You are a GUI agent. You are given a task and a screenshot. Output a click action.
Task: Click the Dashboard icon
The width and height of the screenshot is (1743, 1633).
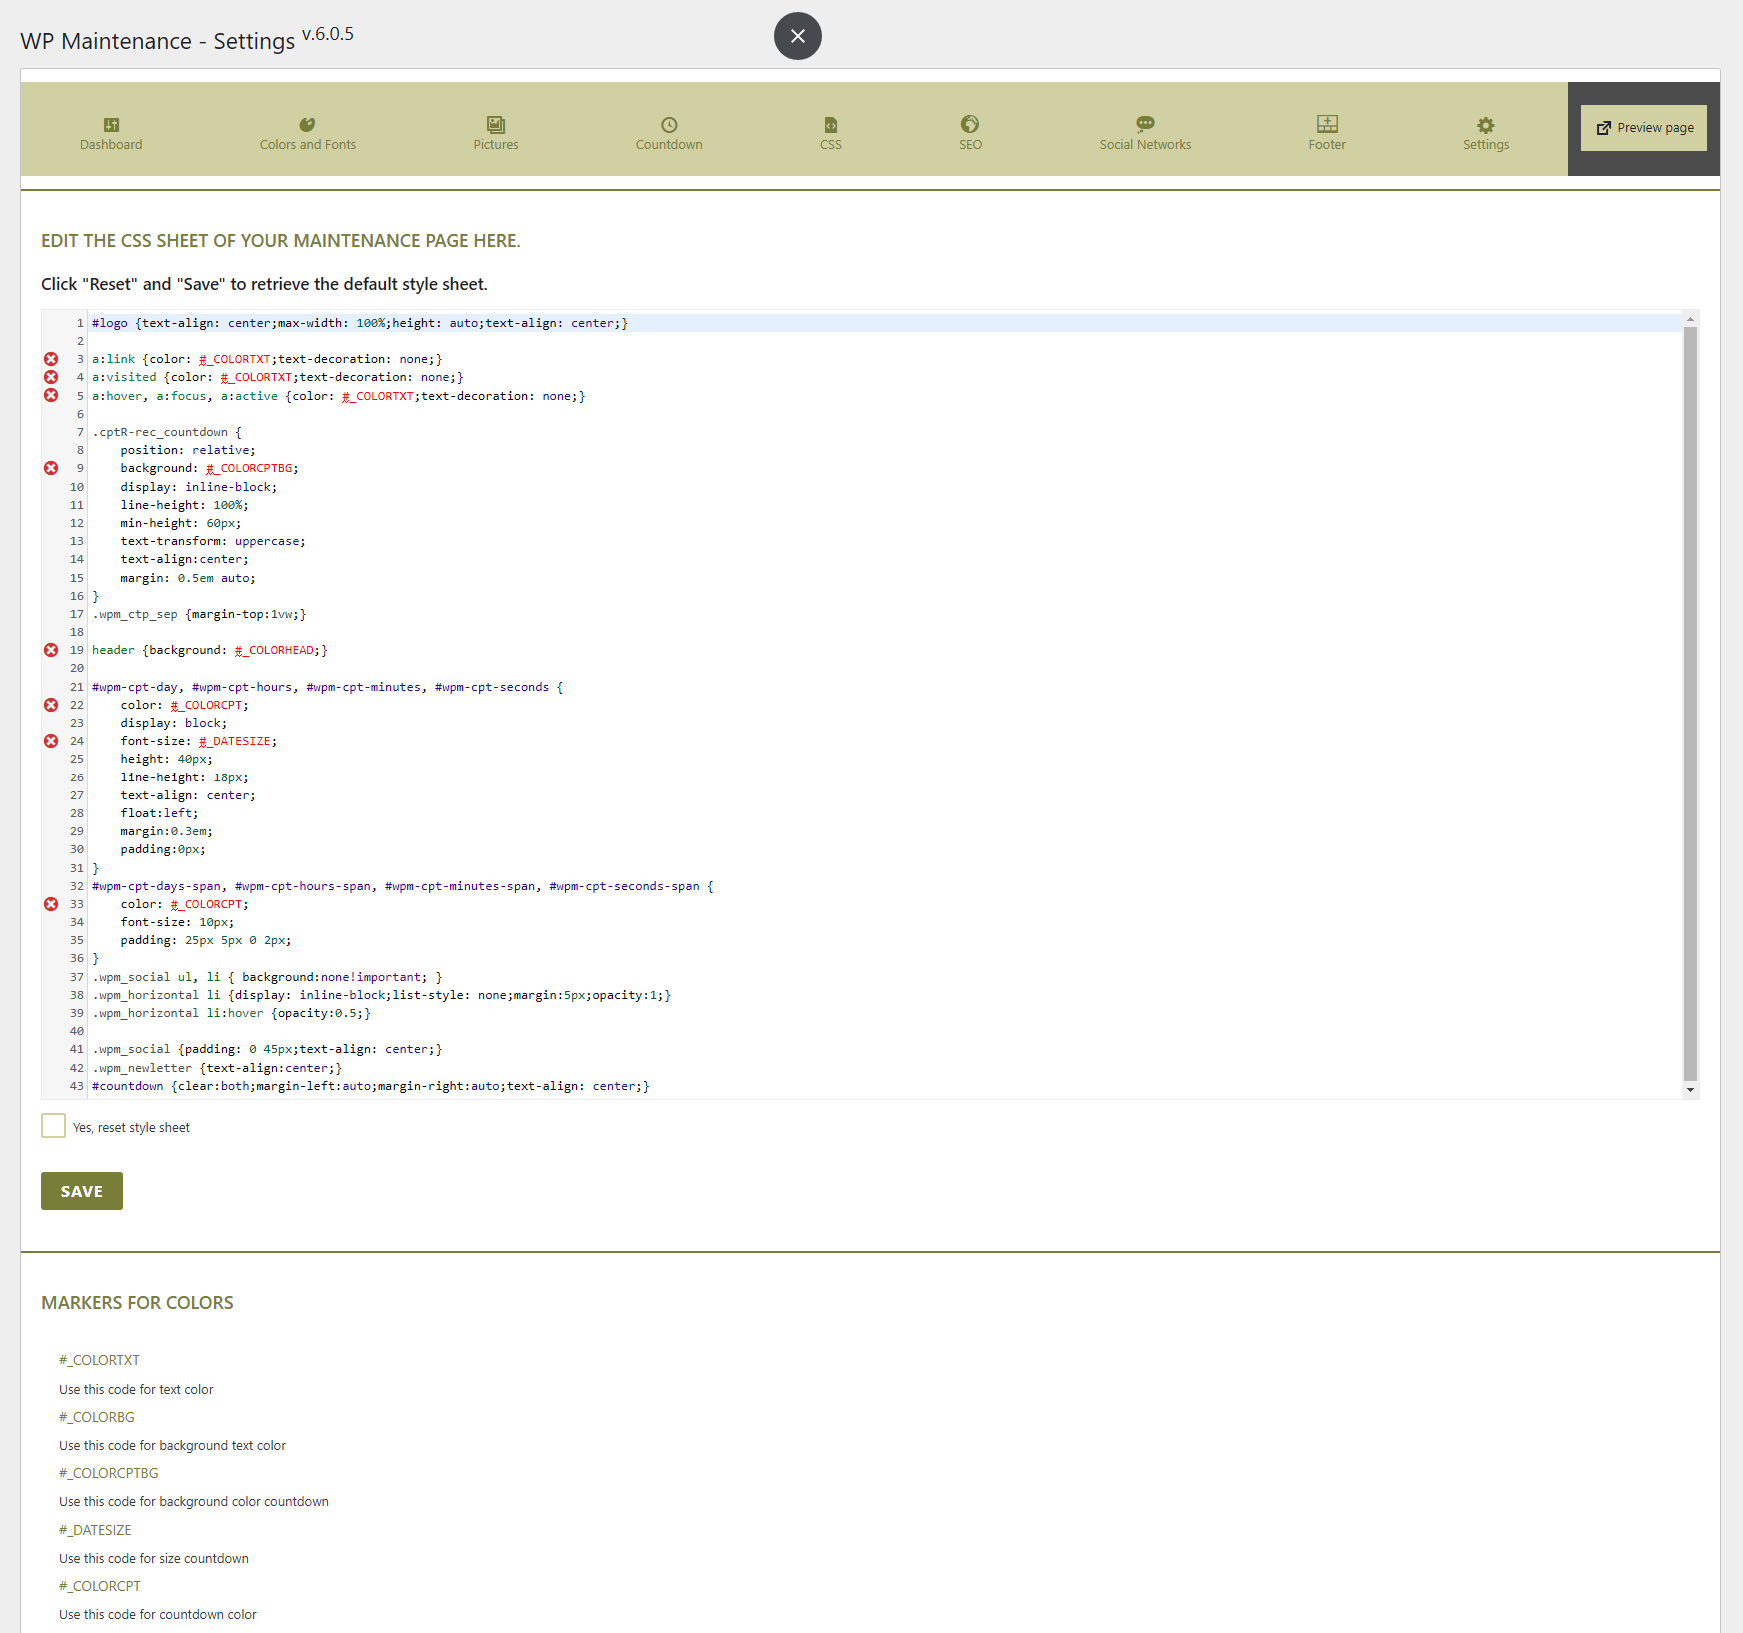tap(111, 125)
